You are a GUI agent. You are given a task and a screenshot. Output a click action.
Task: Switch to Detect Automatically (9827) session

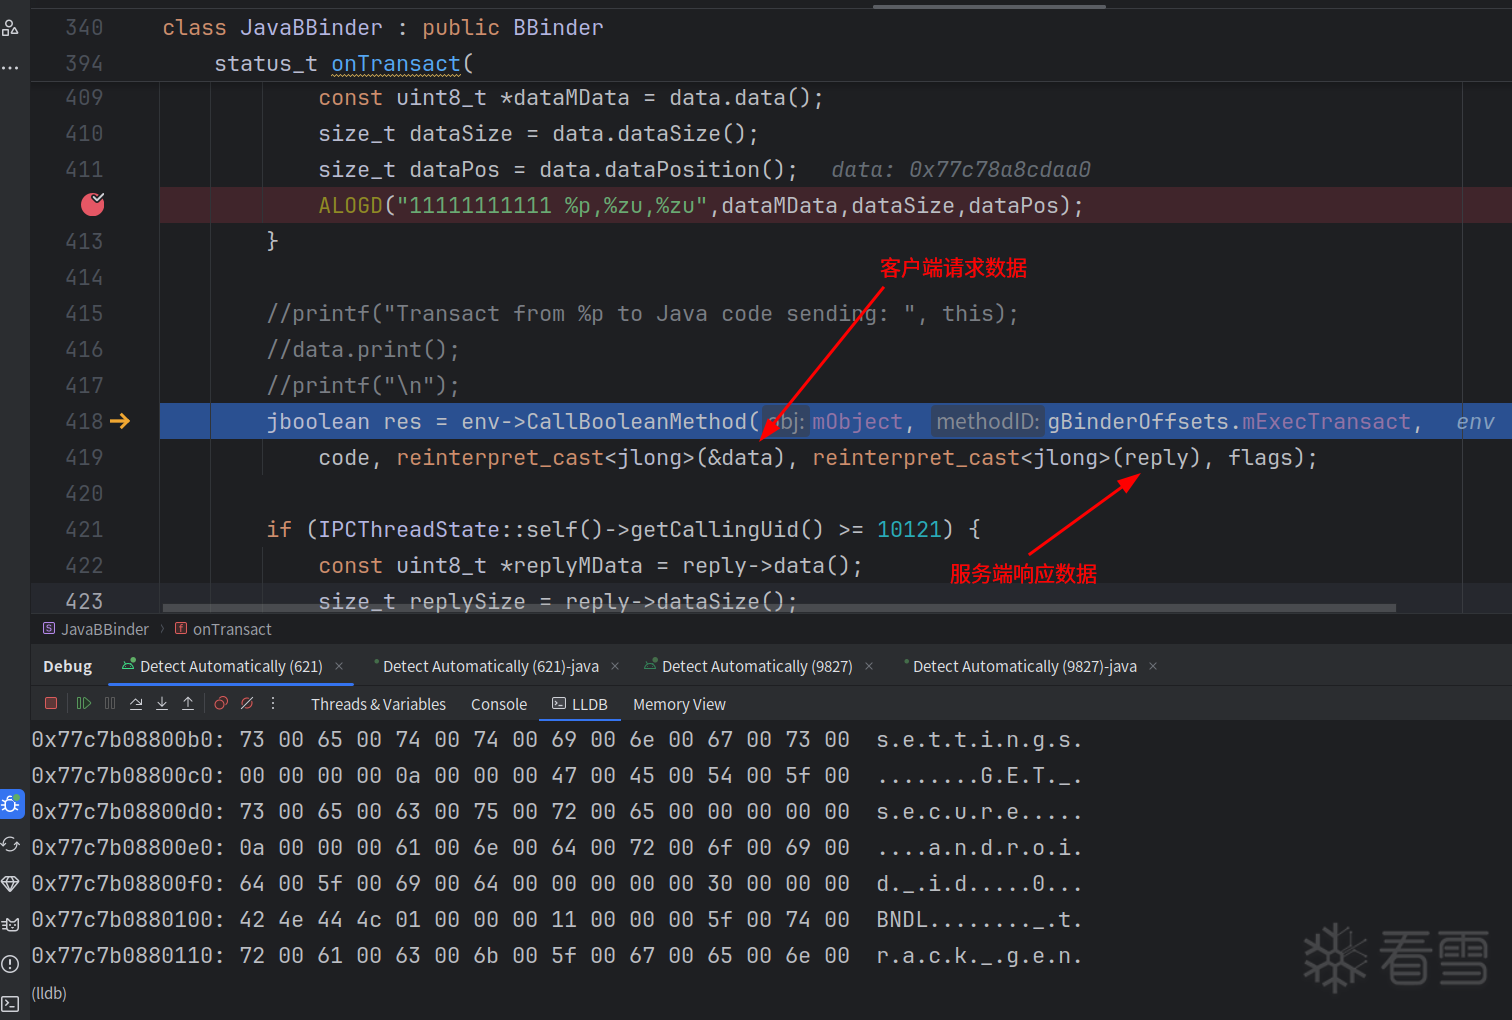(x=748, y=667)
